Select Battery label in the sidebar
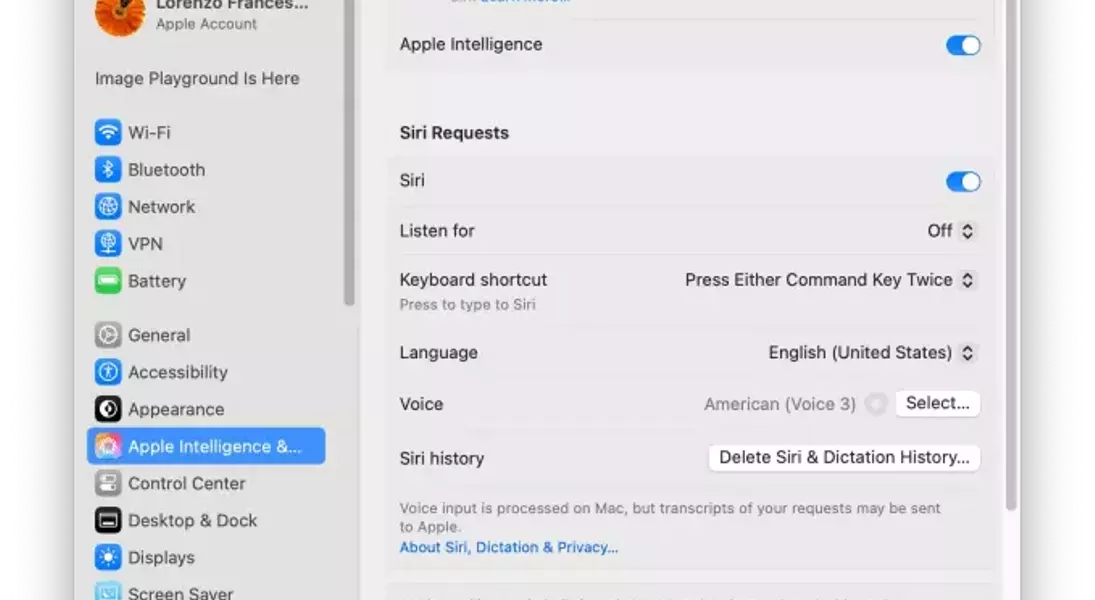Image resolution: width=1095 pixels, height=600 pixels. [157, 281]
